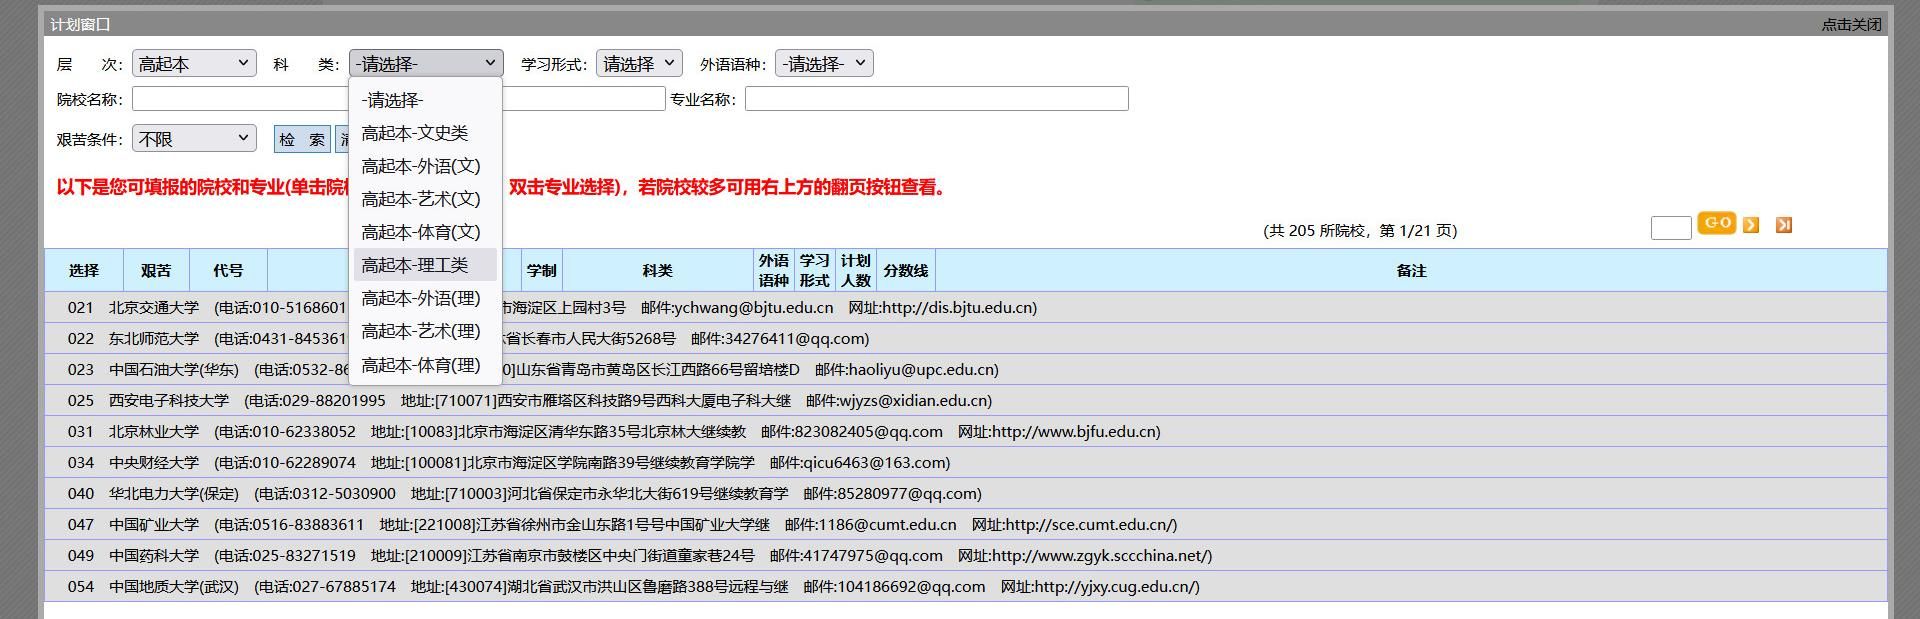Image resolution: width=1920 pixels, height=619 pixels.
Task: Select the 北京交通大学 row
Action: point(154,308)
